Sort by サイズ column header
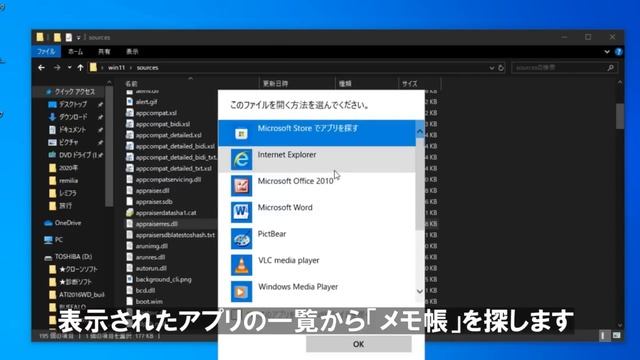Screen dimensions: 640x360 click(x=409, y=84)
